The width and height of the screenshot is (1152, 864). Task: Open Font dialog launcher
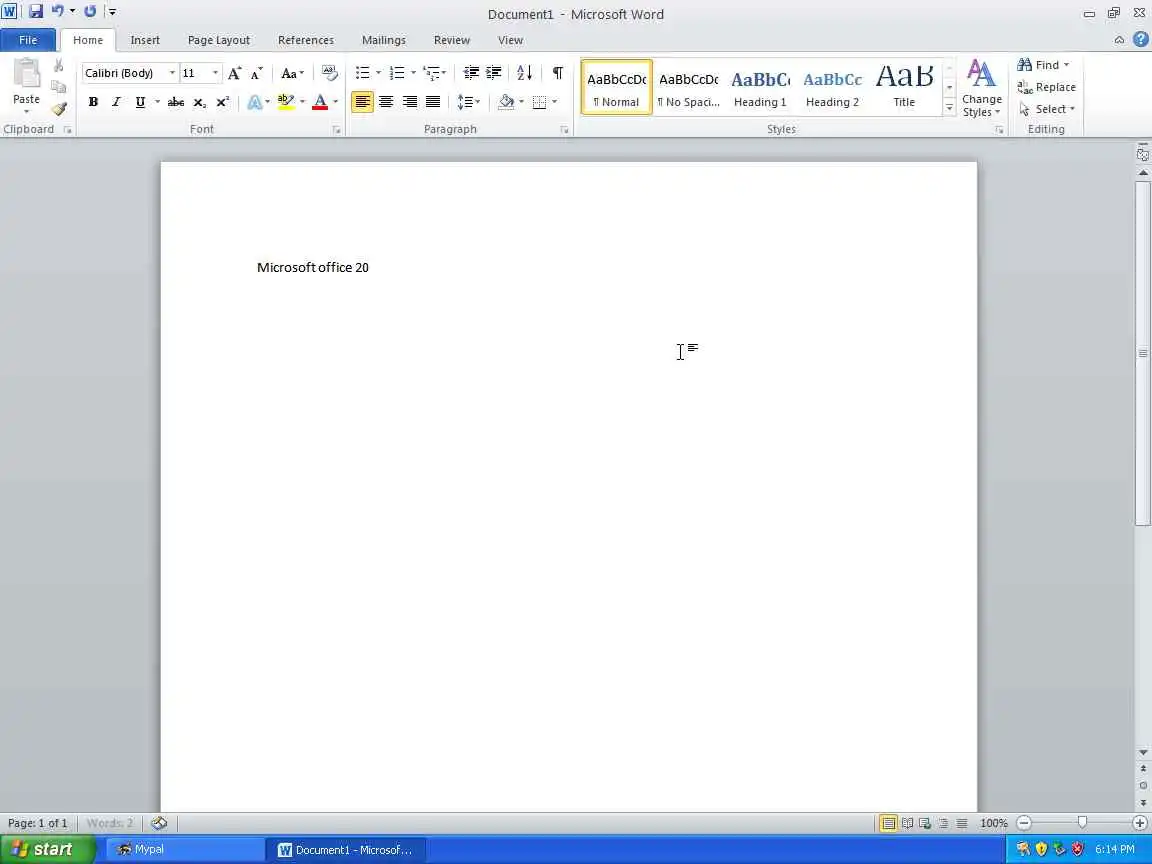click(336, 130)
